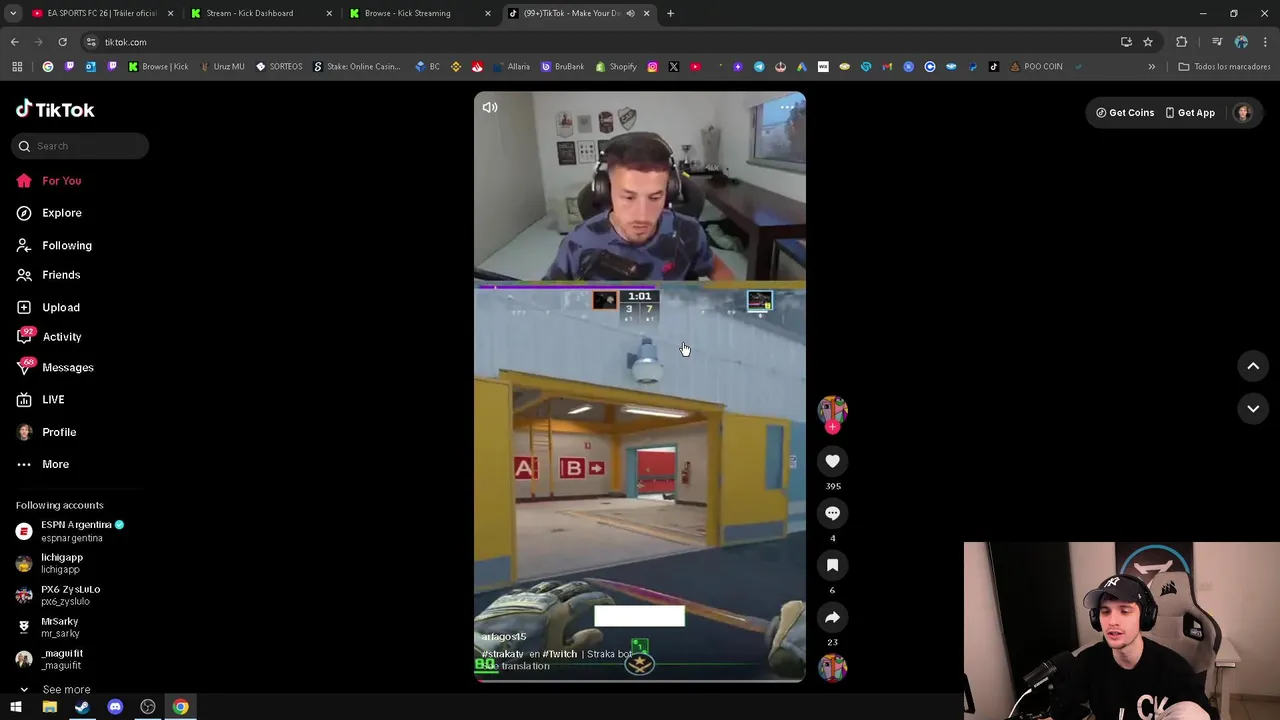
Task: Click Get Coins button
Action: coord(1125,113)
